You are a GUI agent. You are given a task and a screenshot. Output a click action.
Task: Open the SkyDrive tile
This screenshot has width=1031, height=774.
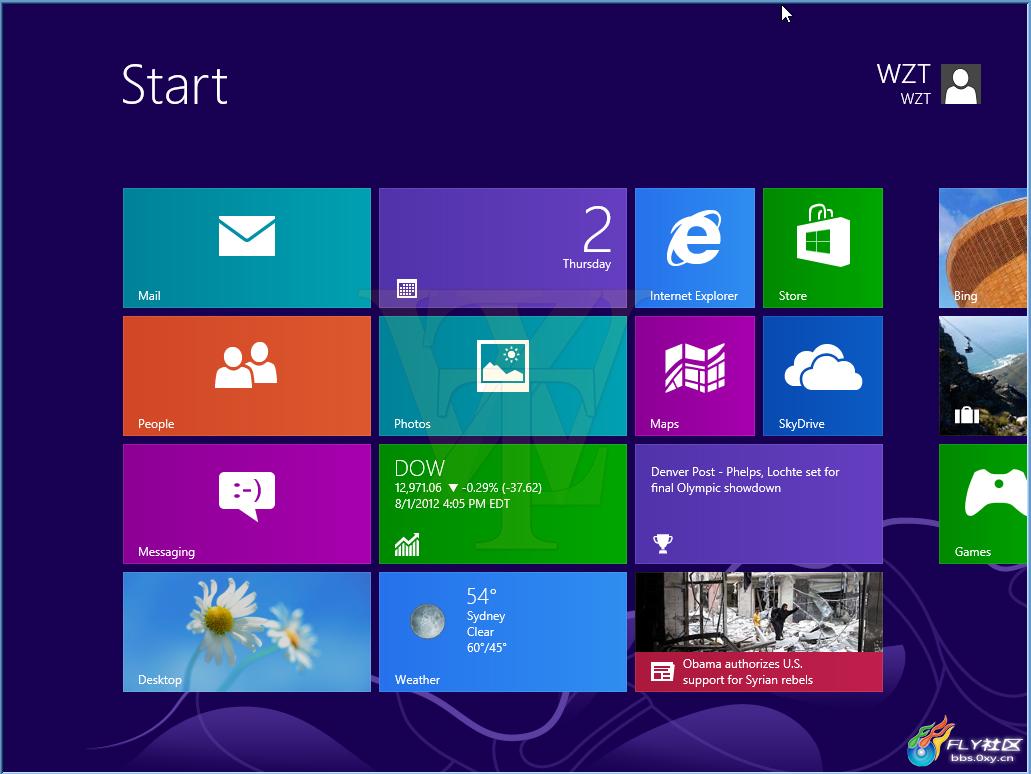[x=823, y=376]
